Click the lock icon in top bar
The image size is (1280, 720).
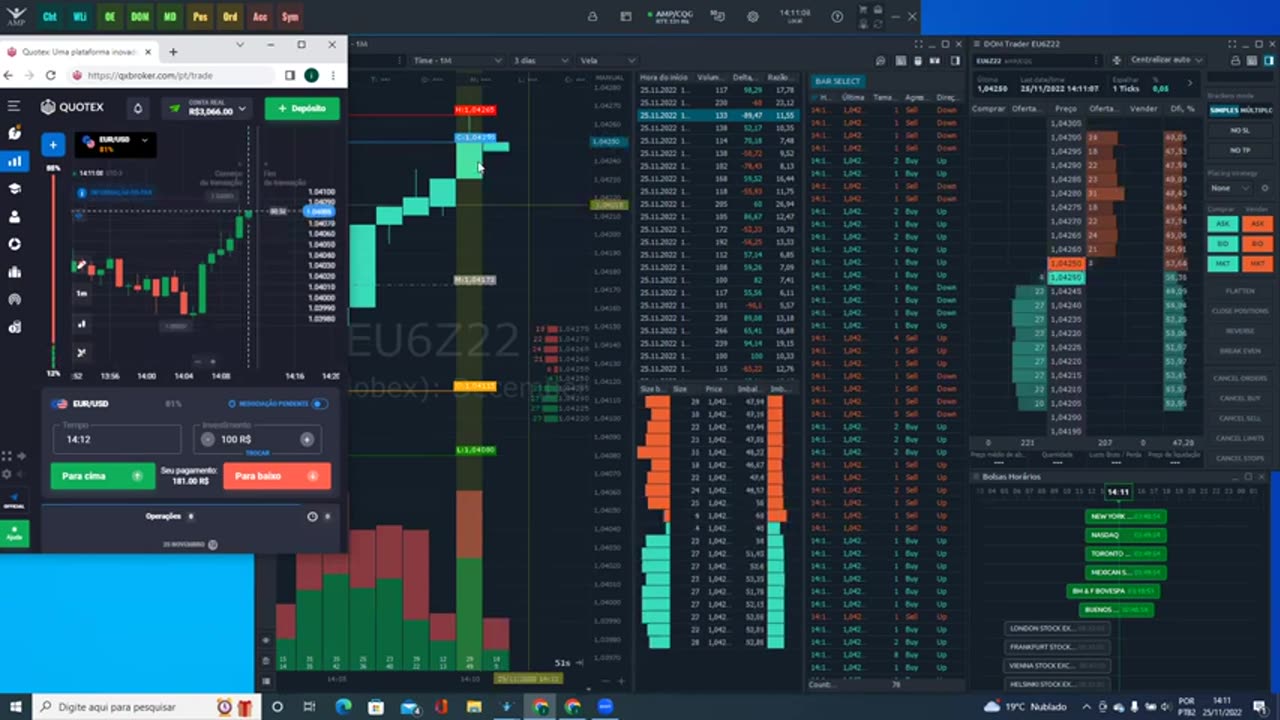(592, 16)
